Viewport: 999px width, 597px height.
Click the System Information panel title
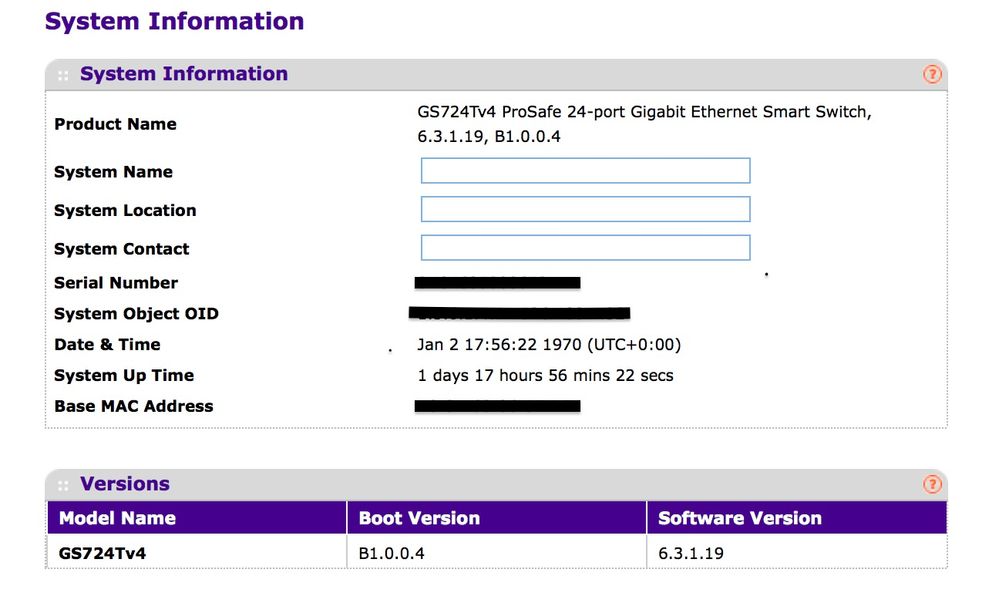pyautogui.click(x=183, y=74)
